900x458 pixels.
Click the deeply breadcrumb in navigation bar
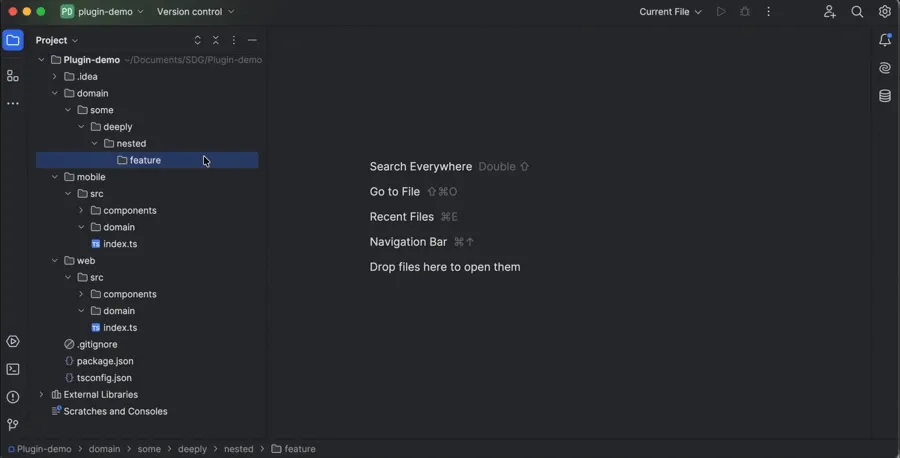[192, 449]
